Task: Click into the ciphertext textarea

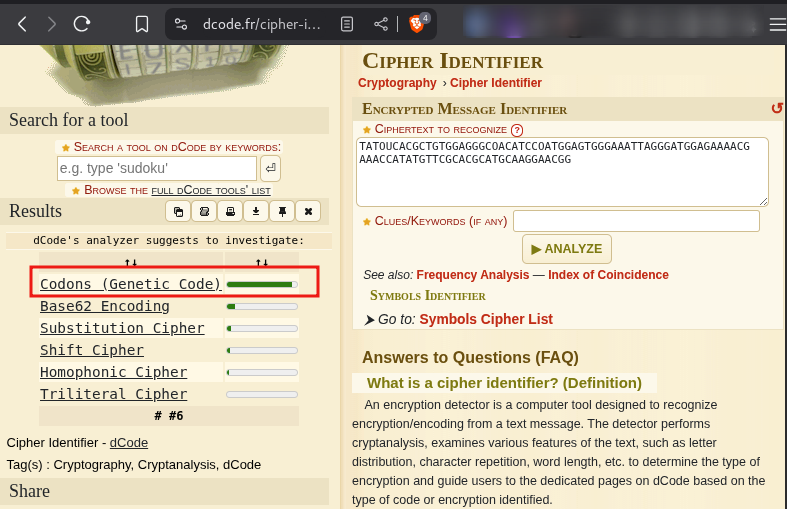Action: pos(562,172)
